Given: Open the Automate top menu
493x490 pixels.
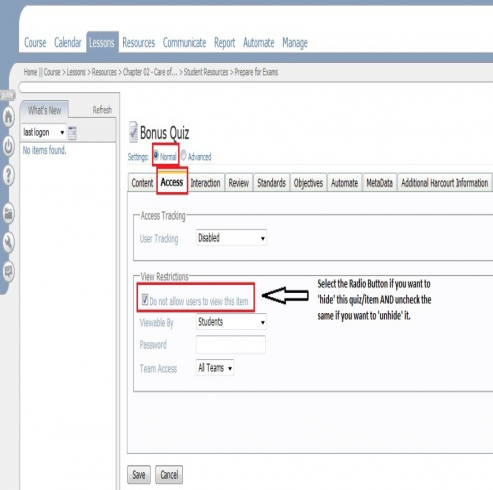Looking at the screenshot, I should [258, 43].
